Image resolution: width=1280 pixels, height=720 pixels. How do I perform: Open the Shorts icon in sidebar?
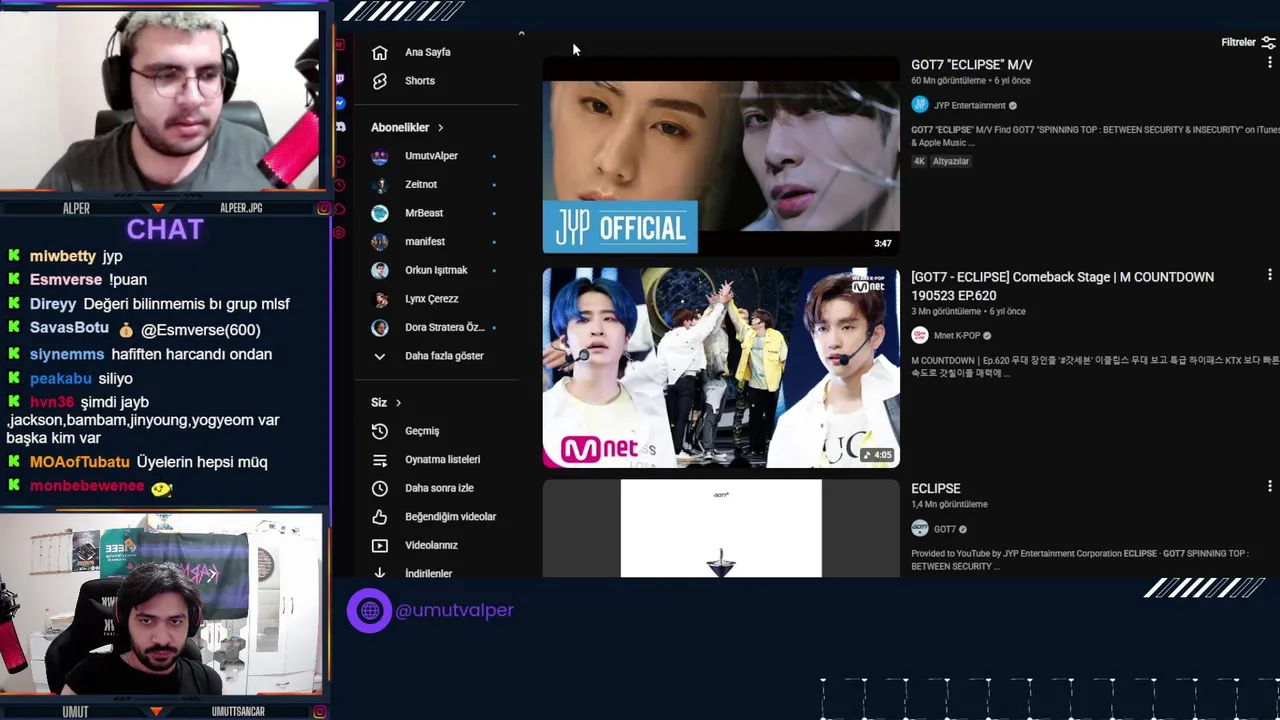pyautogui.click(x=379, y=81)
